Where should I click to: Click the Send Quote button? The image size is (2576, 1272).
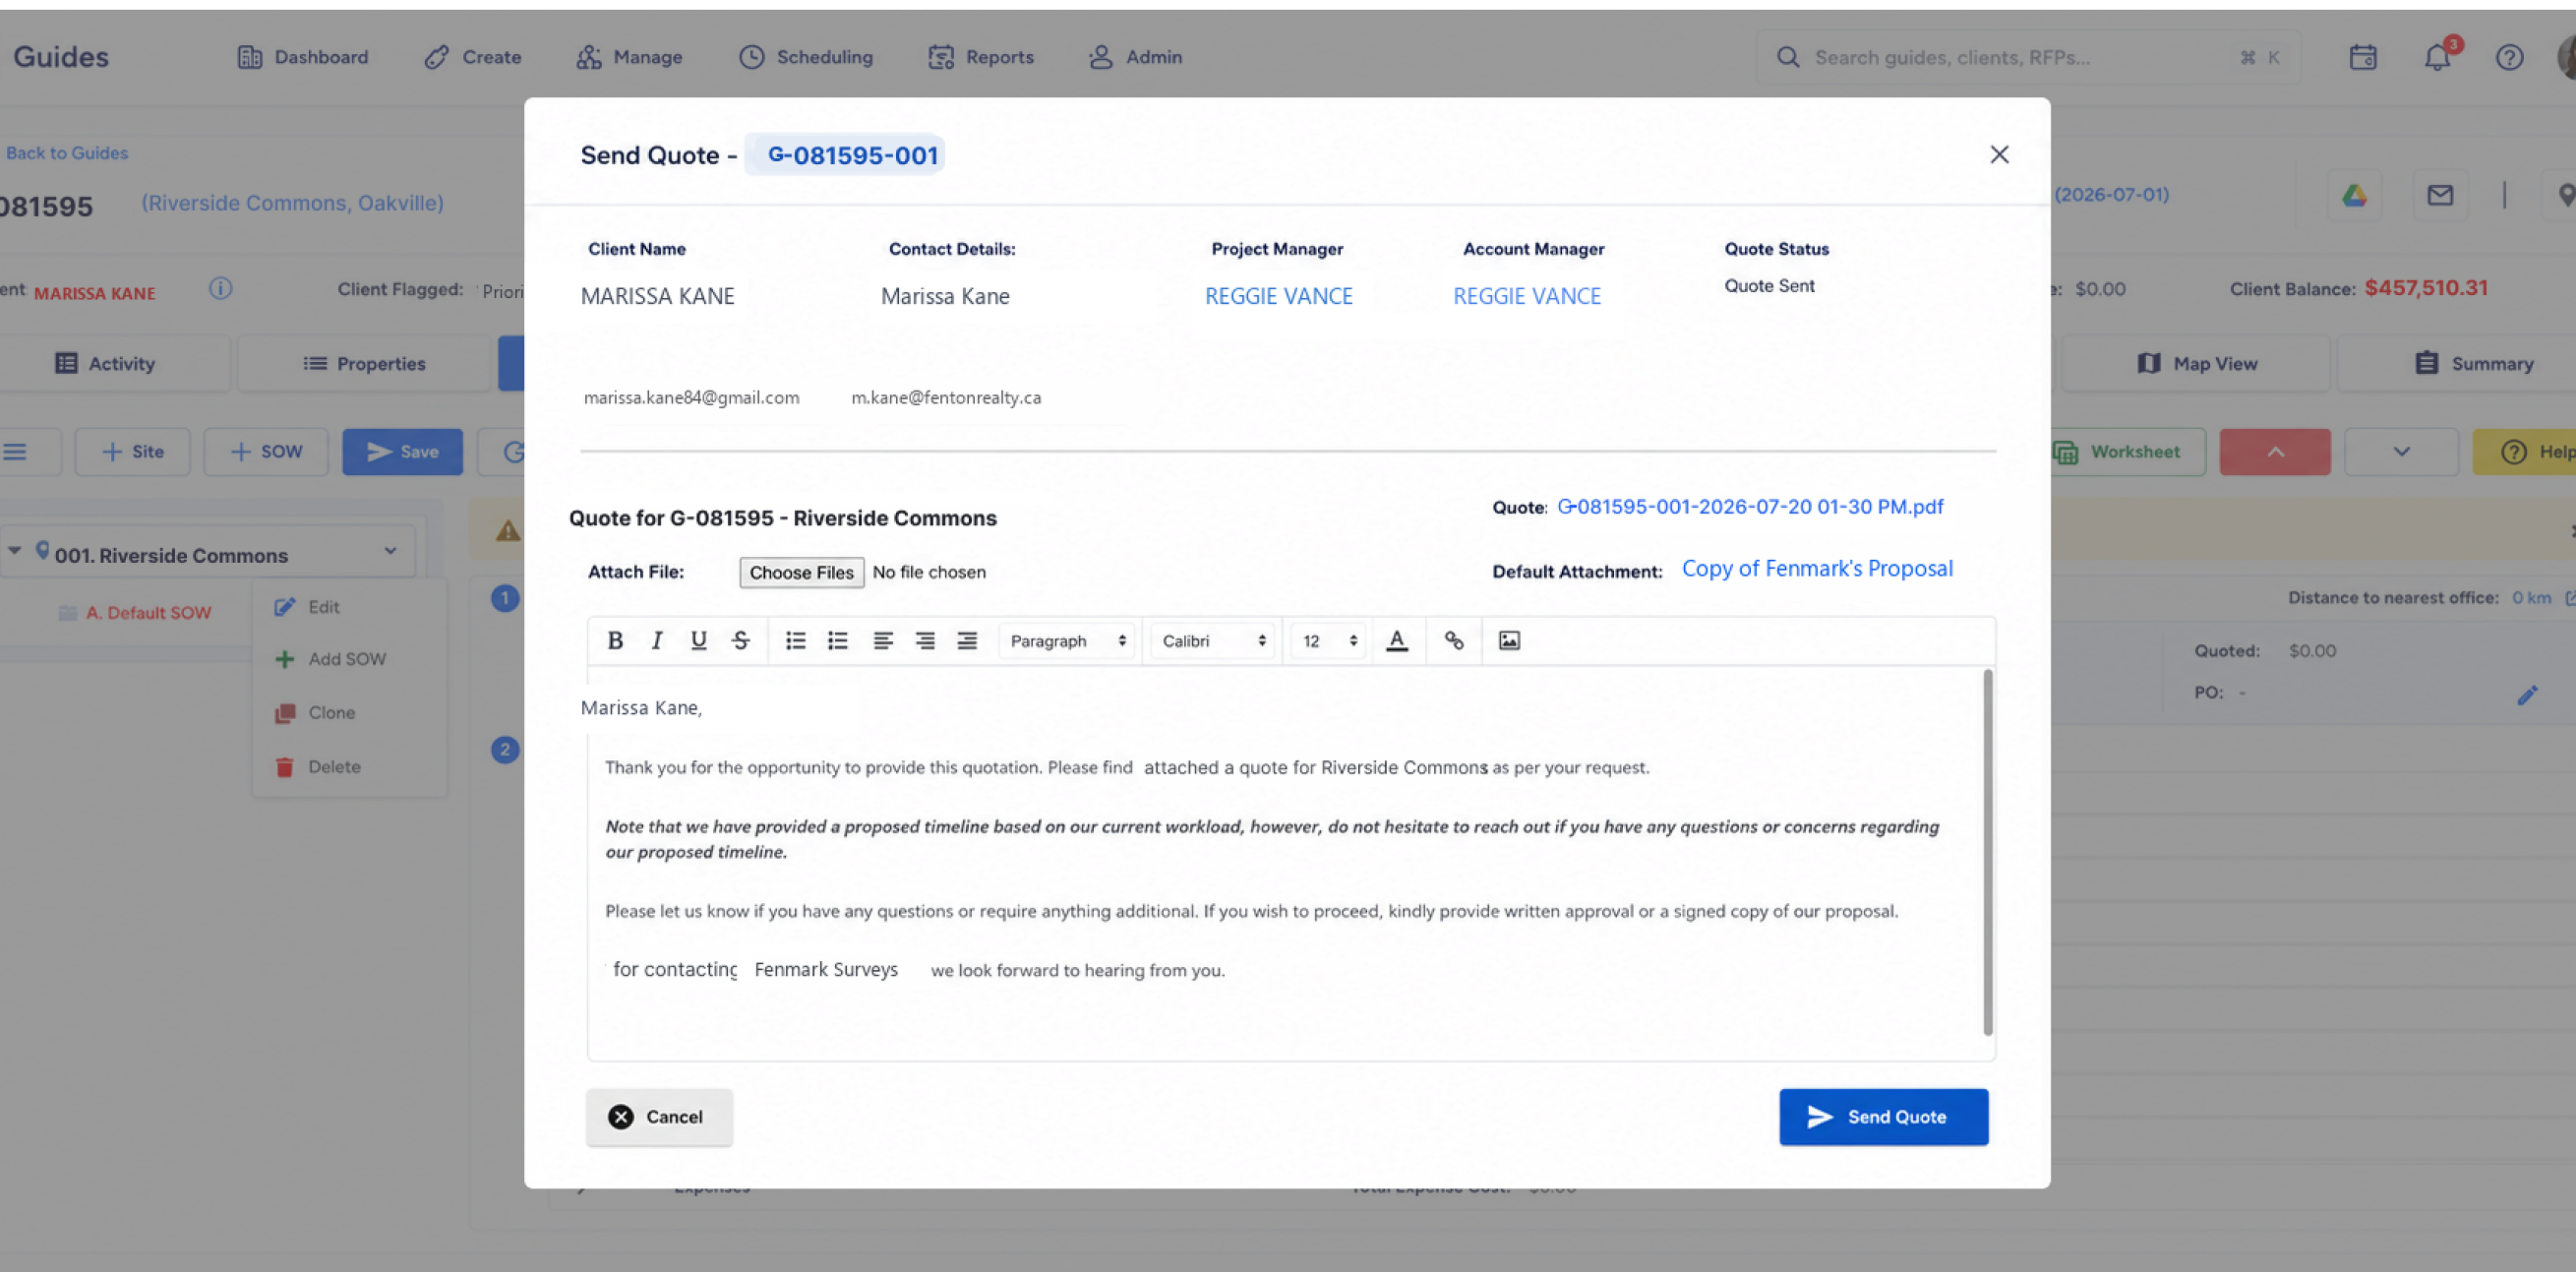(x=1883, y=1117)
